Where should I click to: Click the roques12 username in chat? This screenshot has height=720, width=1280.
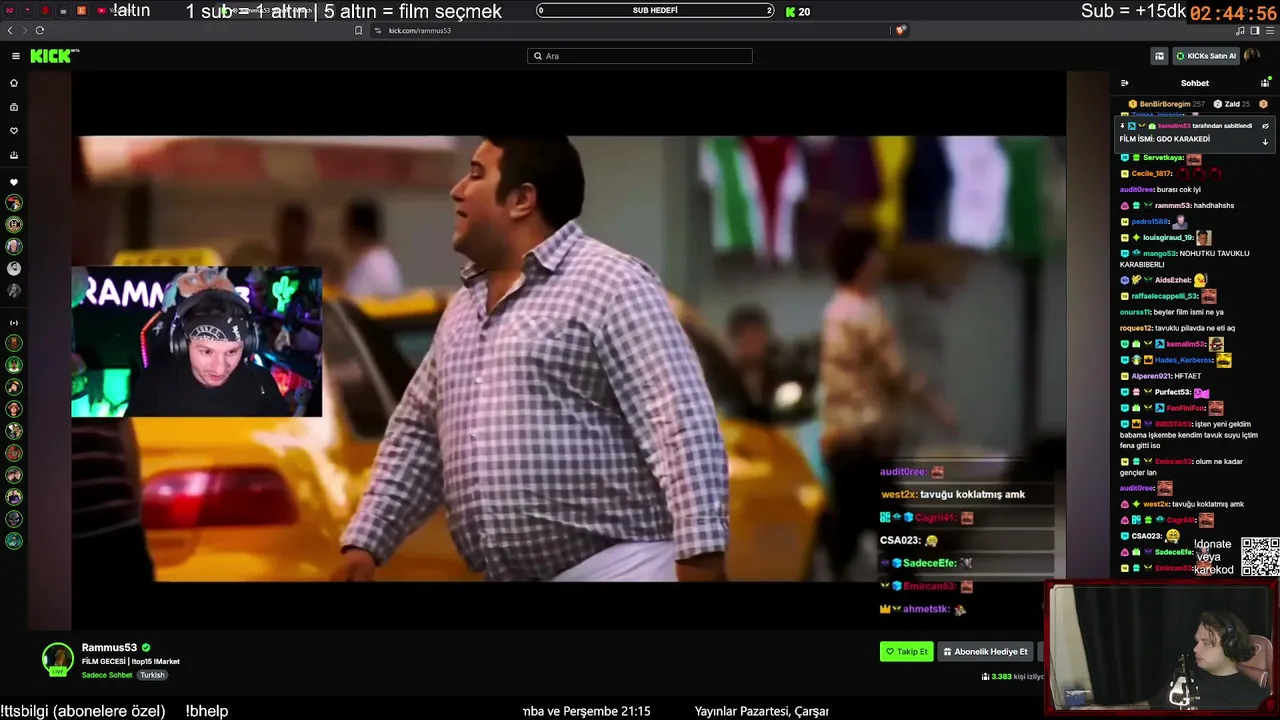1137,328
